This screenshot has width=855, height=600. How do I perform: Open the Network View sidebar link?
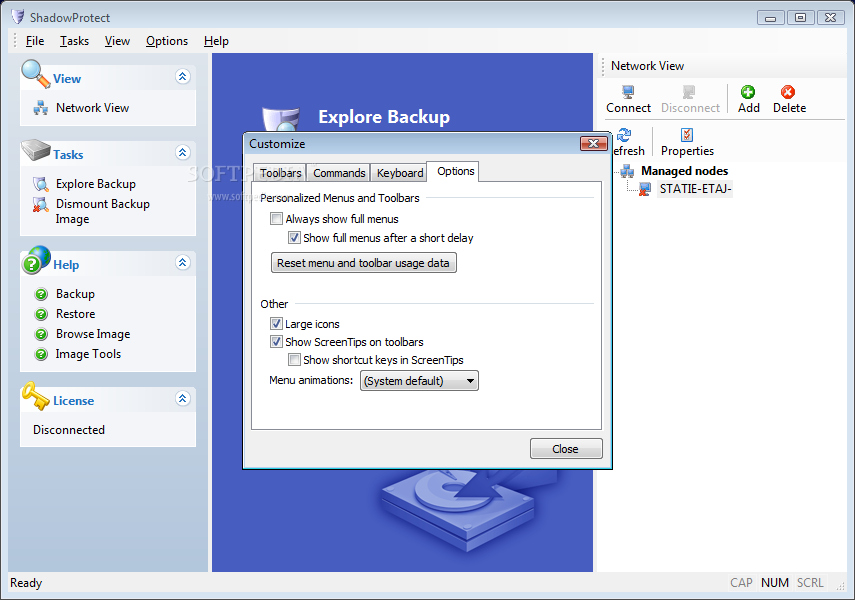point(92,108)
